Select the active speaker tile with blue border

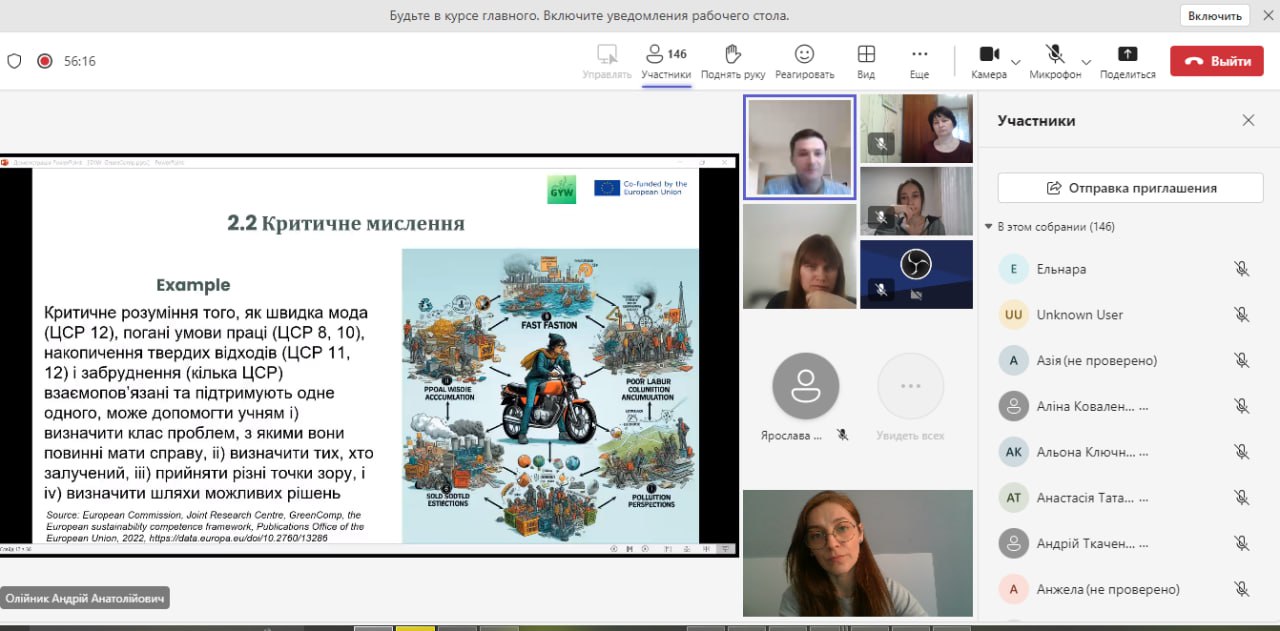[800, 148]
